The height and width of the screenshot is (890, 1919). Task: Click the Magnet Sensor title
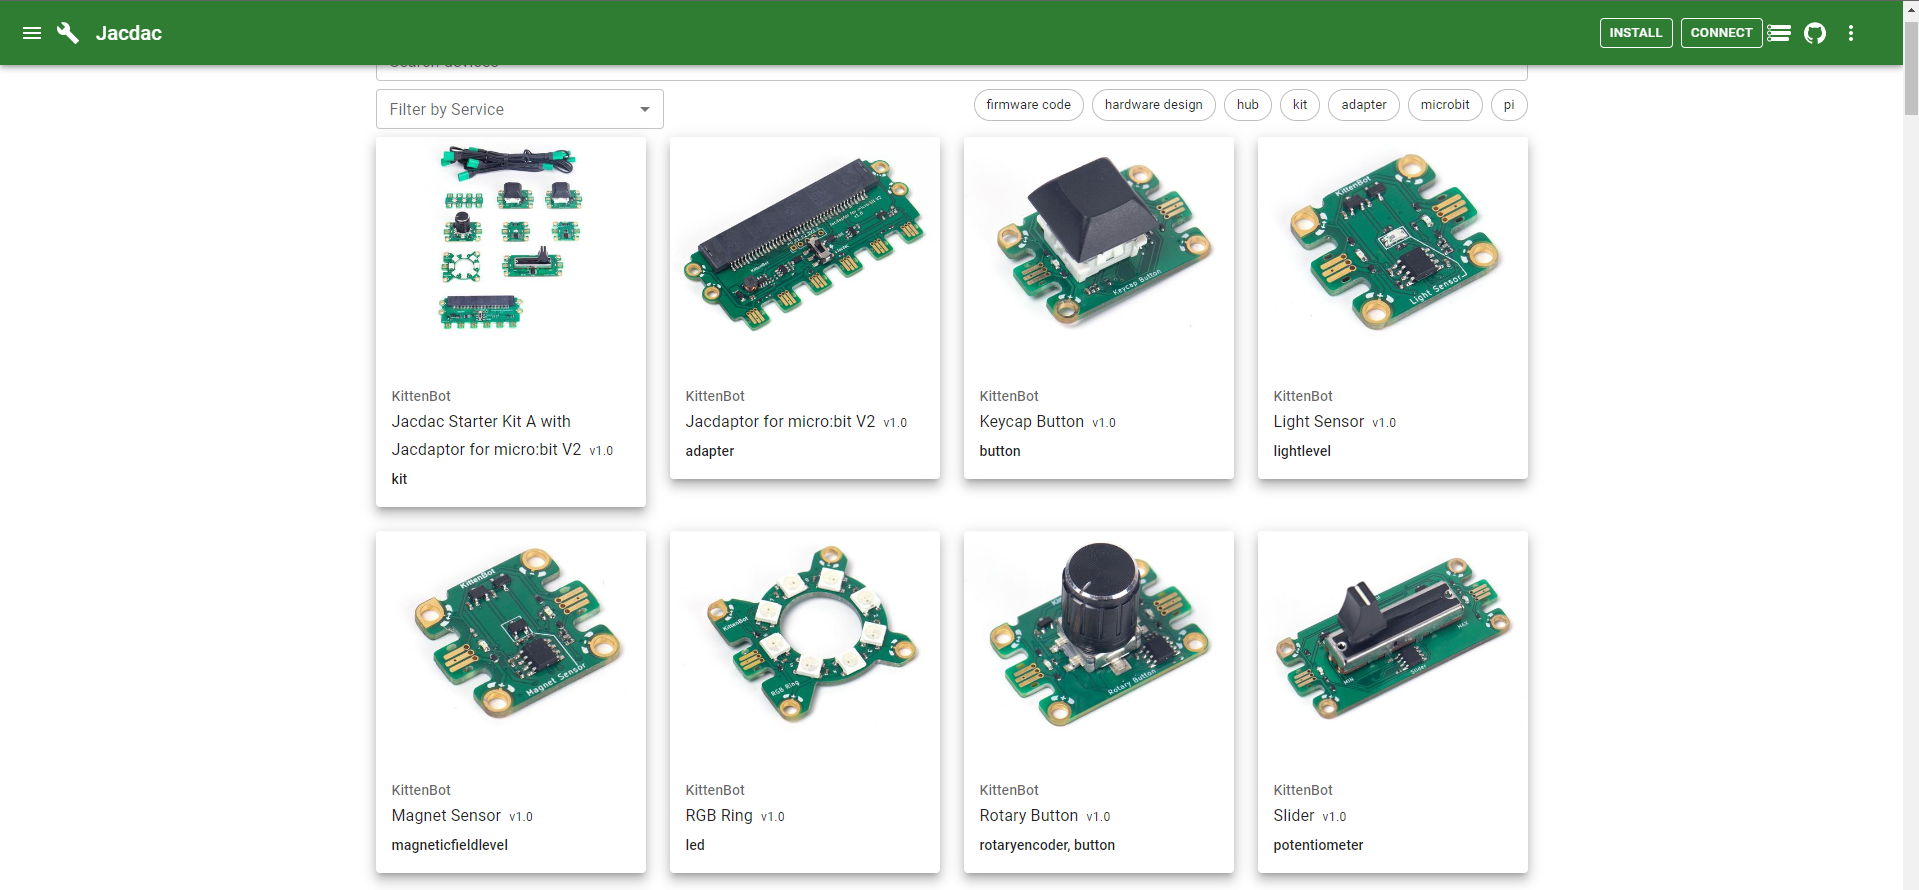(446, 816)
